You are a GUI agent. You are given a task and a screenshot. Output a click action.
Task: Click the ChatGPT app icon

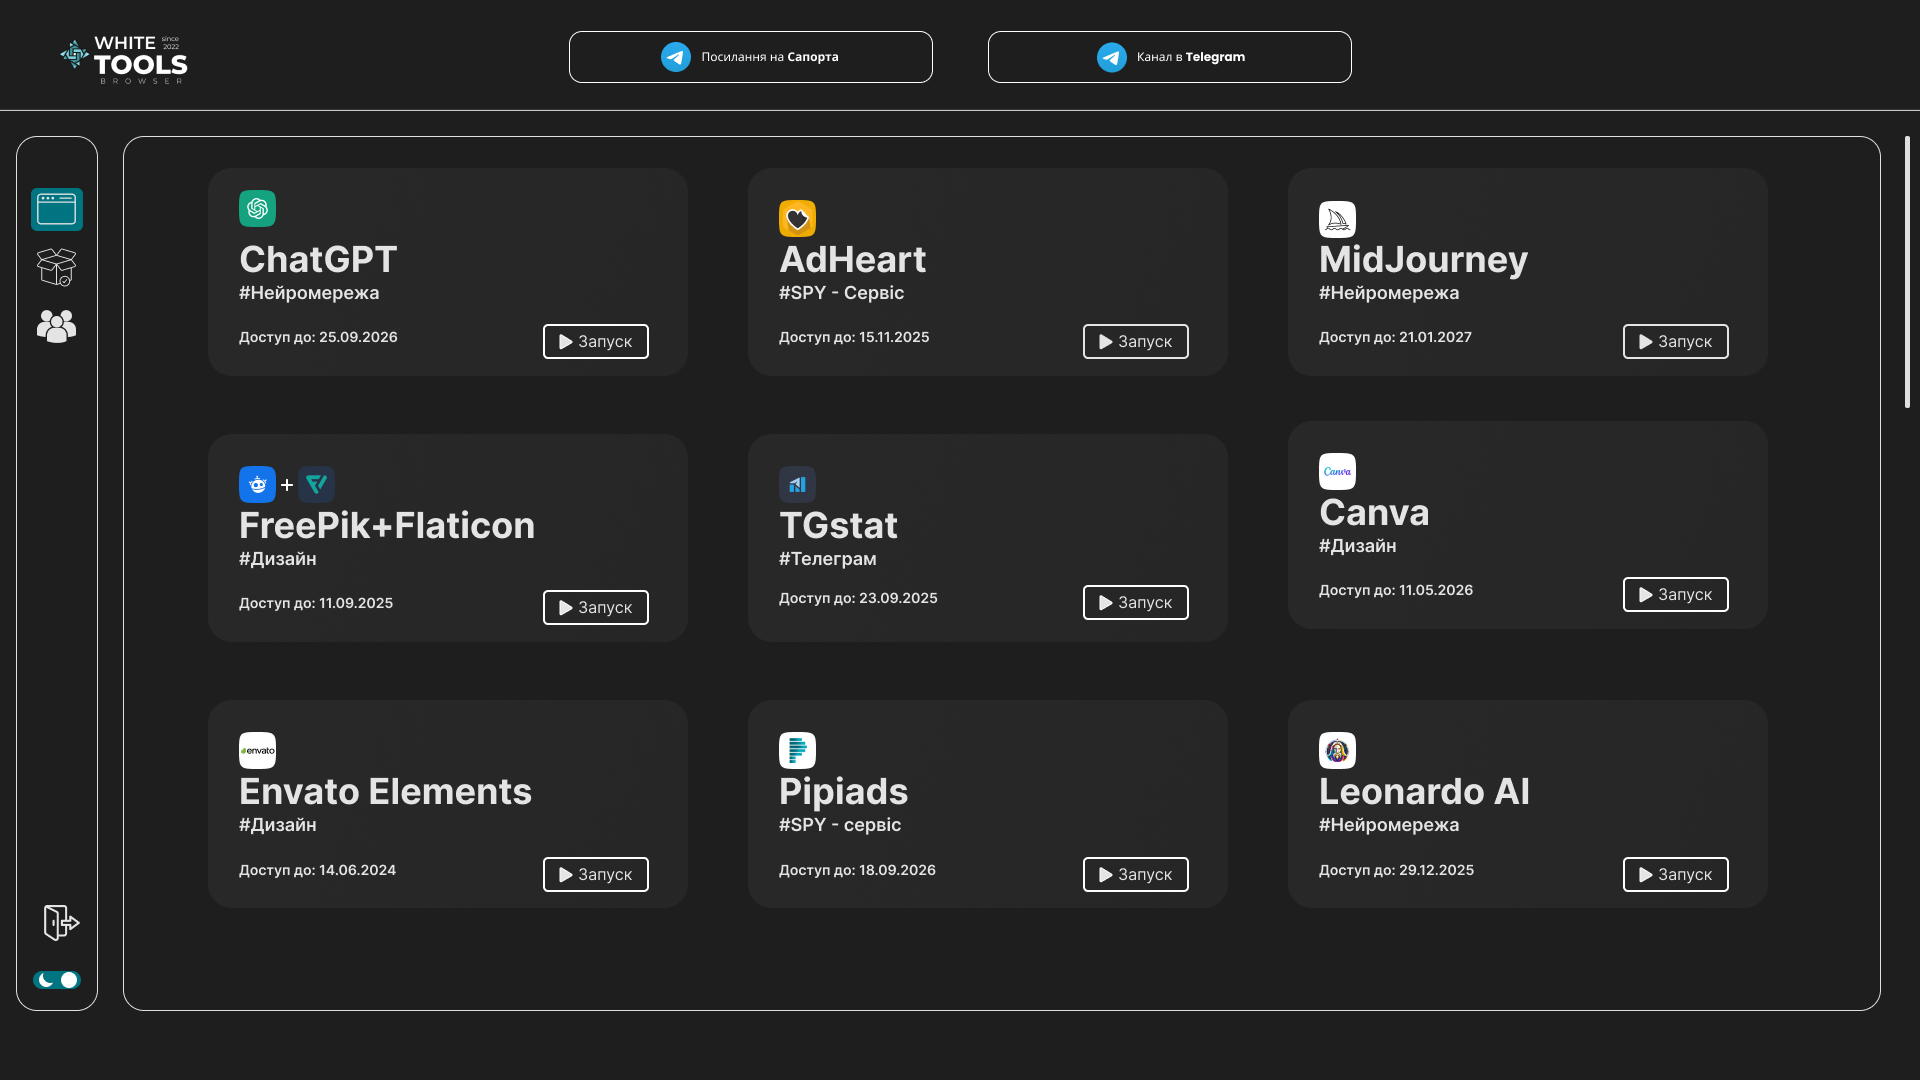coord(257,207)
